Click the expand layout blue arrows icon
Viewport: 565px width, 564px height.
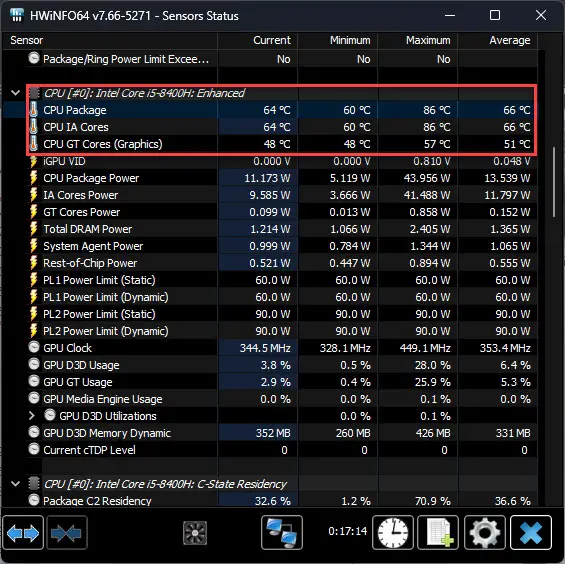pyautogui.click(x=23, y=532)
